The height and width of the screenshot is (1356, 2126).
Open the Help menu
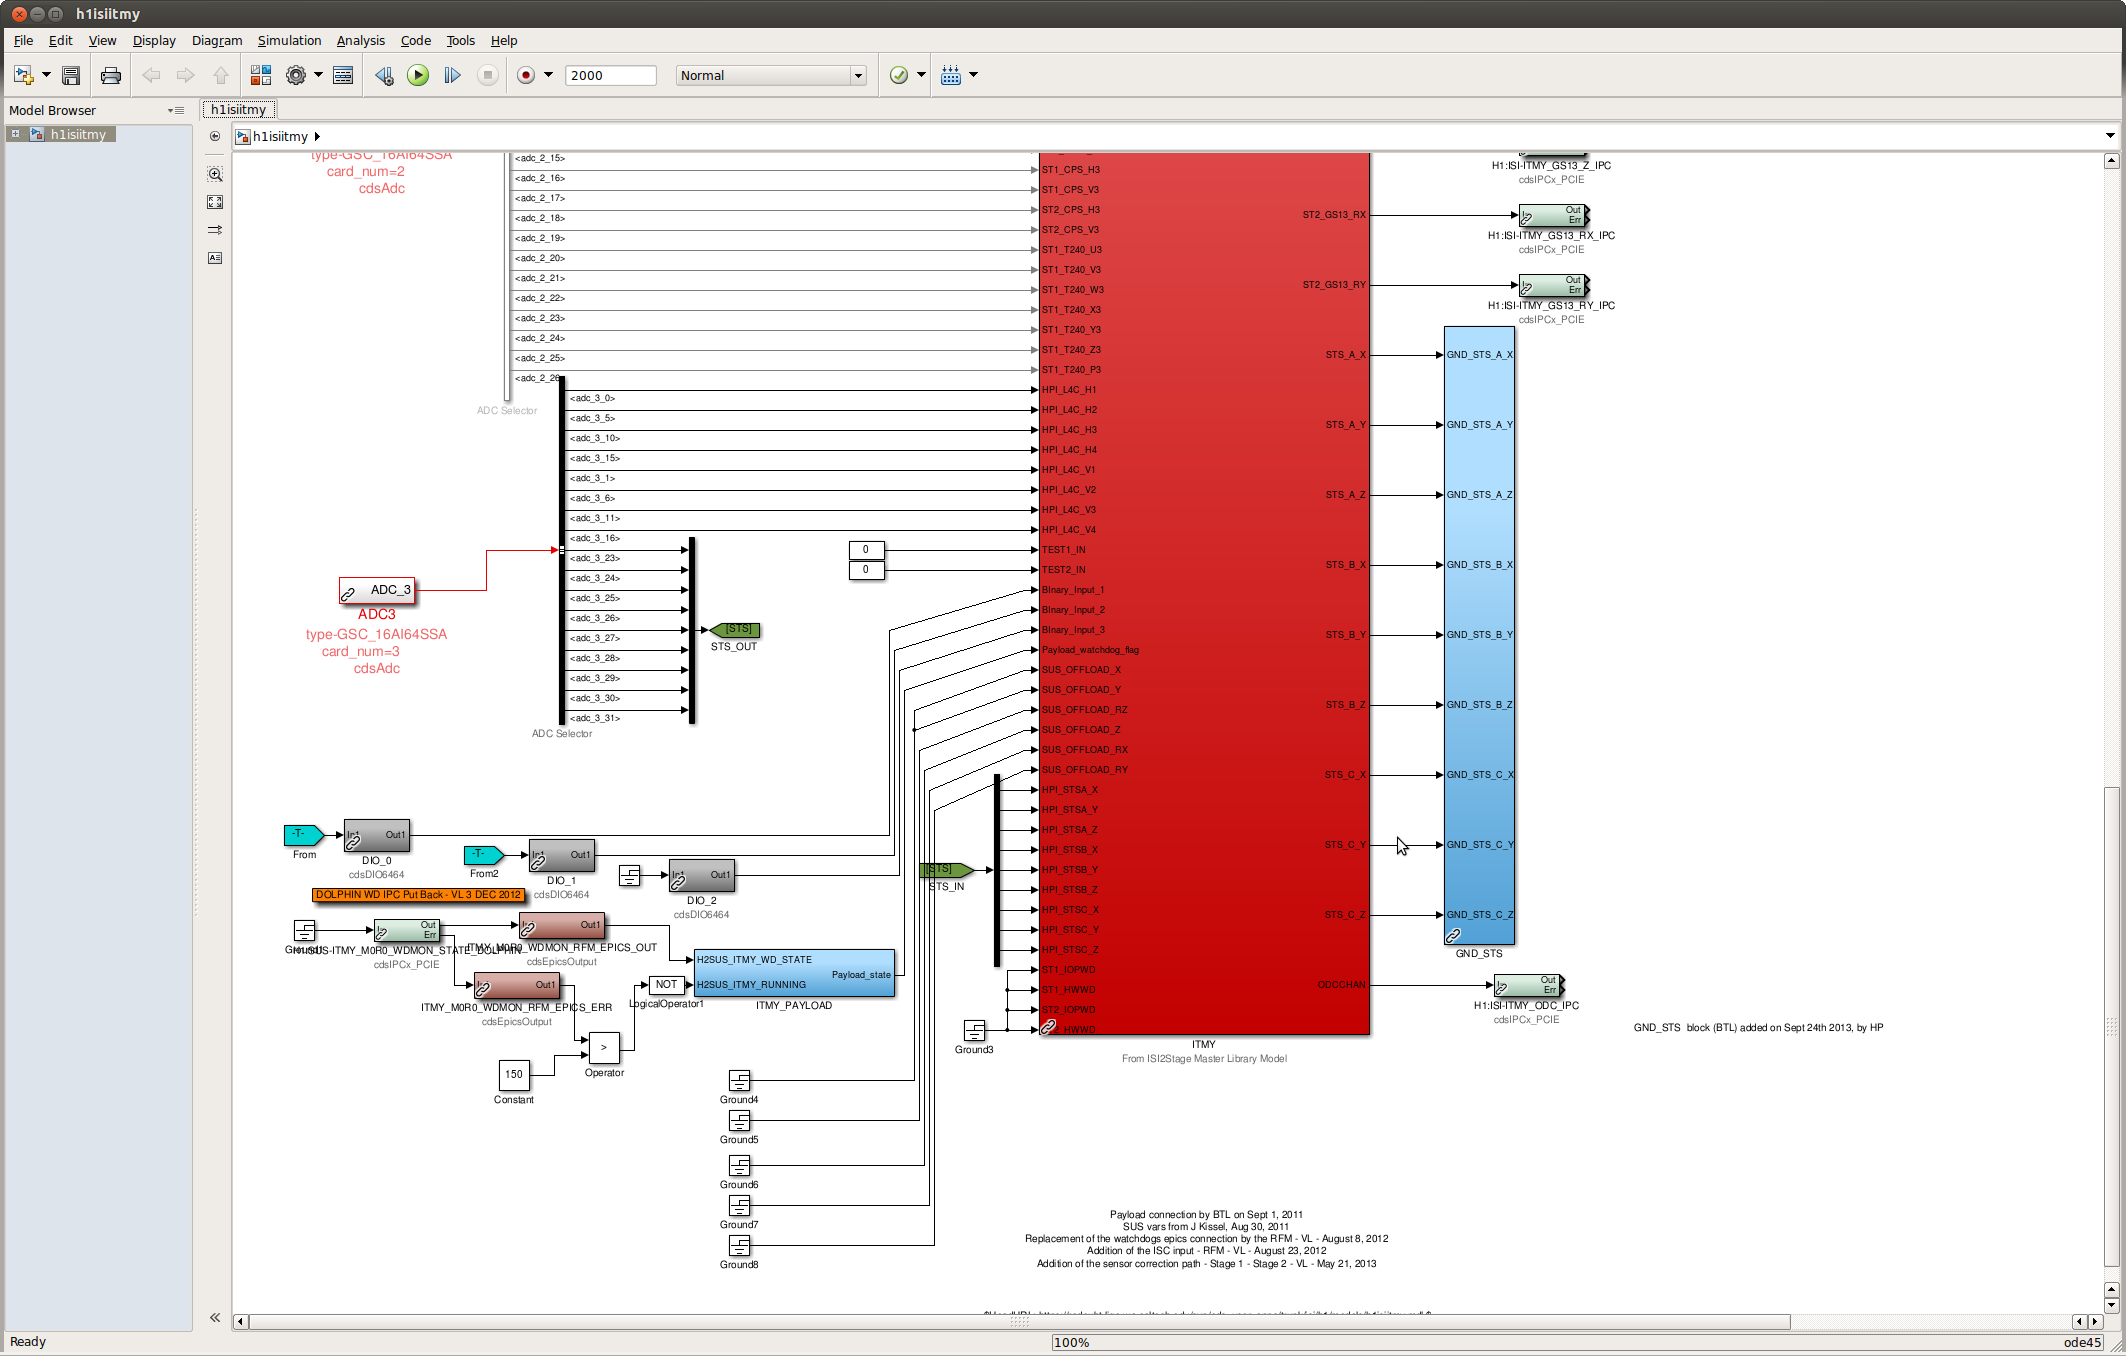(504, 40)
